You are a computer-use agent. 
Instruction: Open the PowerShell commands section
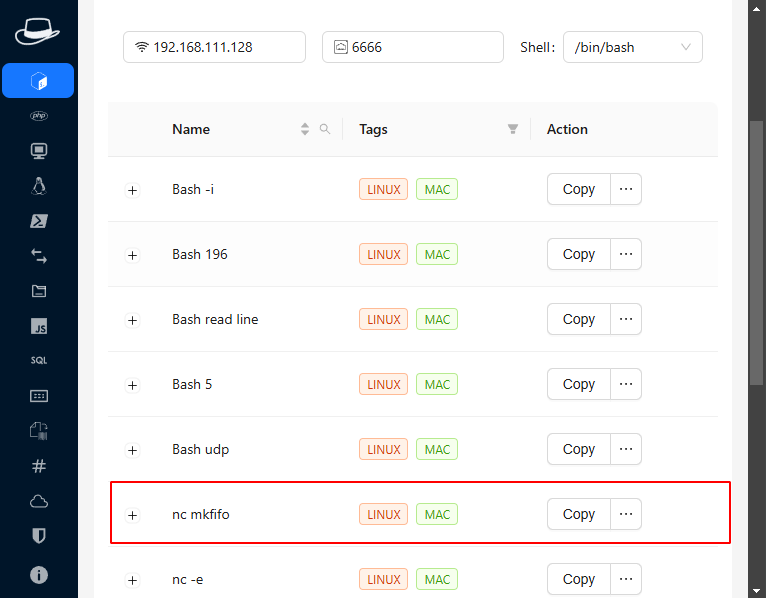pos(39,221)
